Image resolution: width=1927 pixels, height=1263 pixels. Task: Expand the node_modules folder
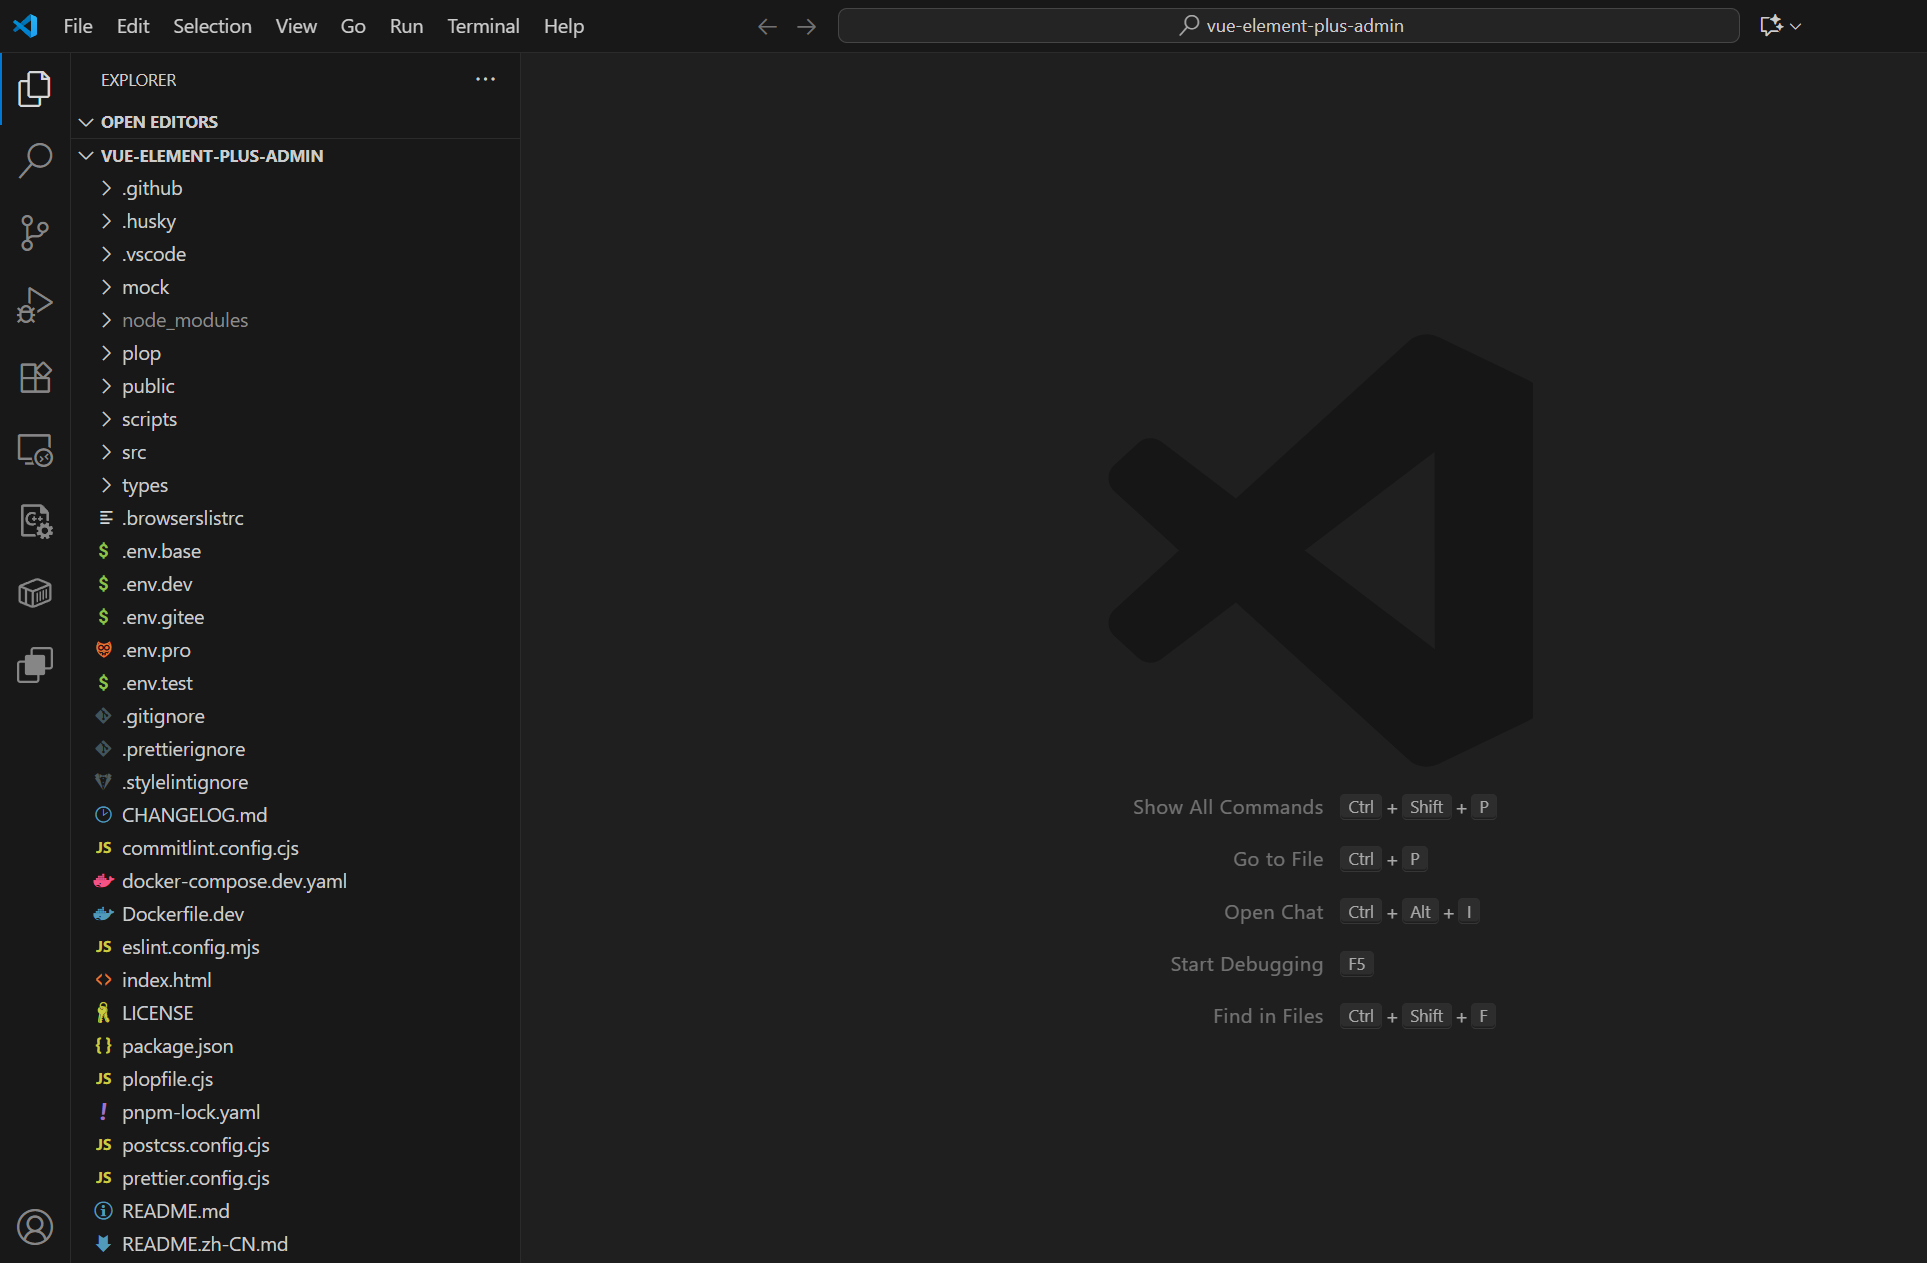[295, 320]
